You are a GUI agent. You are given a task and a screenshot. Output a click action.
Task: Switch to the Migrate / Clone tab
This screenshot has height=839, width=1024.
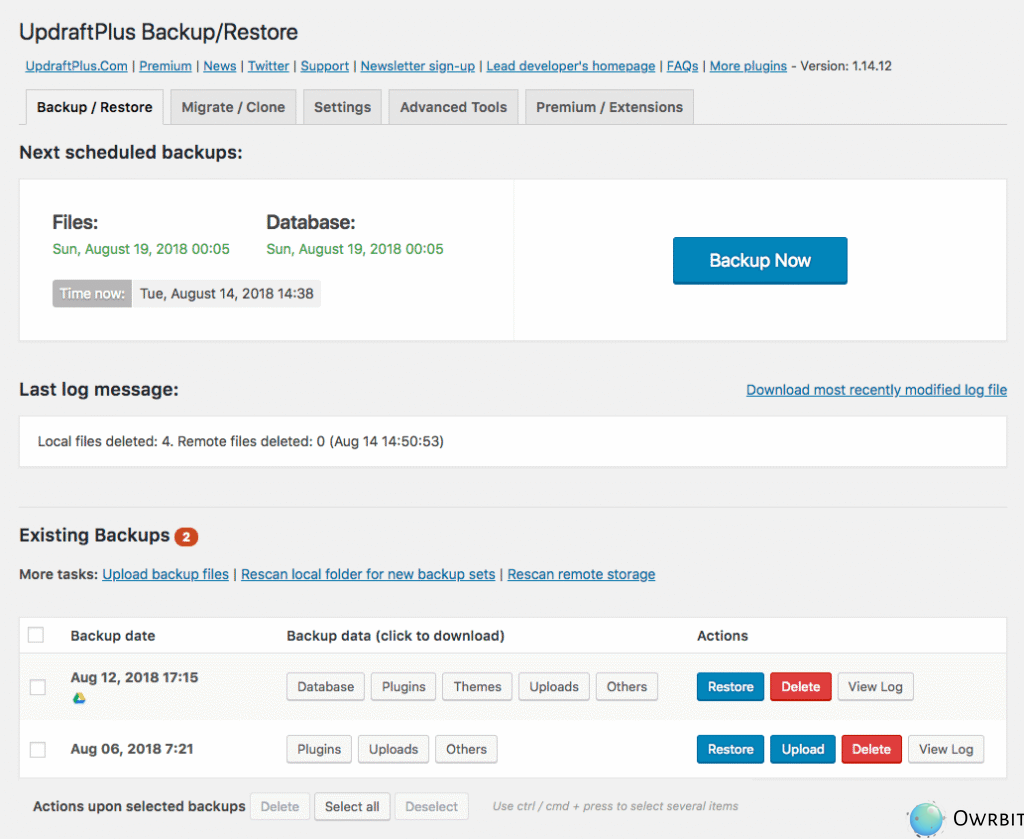[x=233, y=107]
